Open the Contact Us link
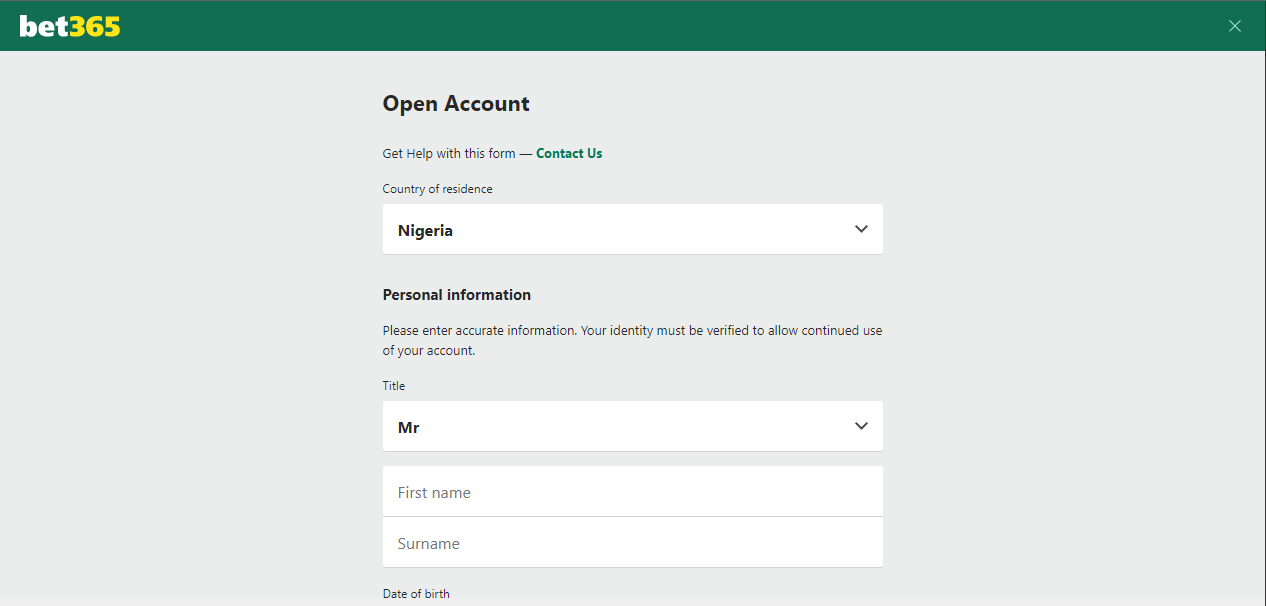The image size is (1266, 606). coord(569,153)
